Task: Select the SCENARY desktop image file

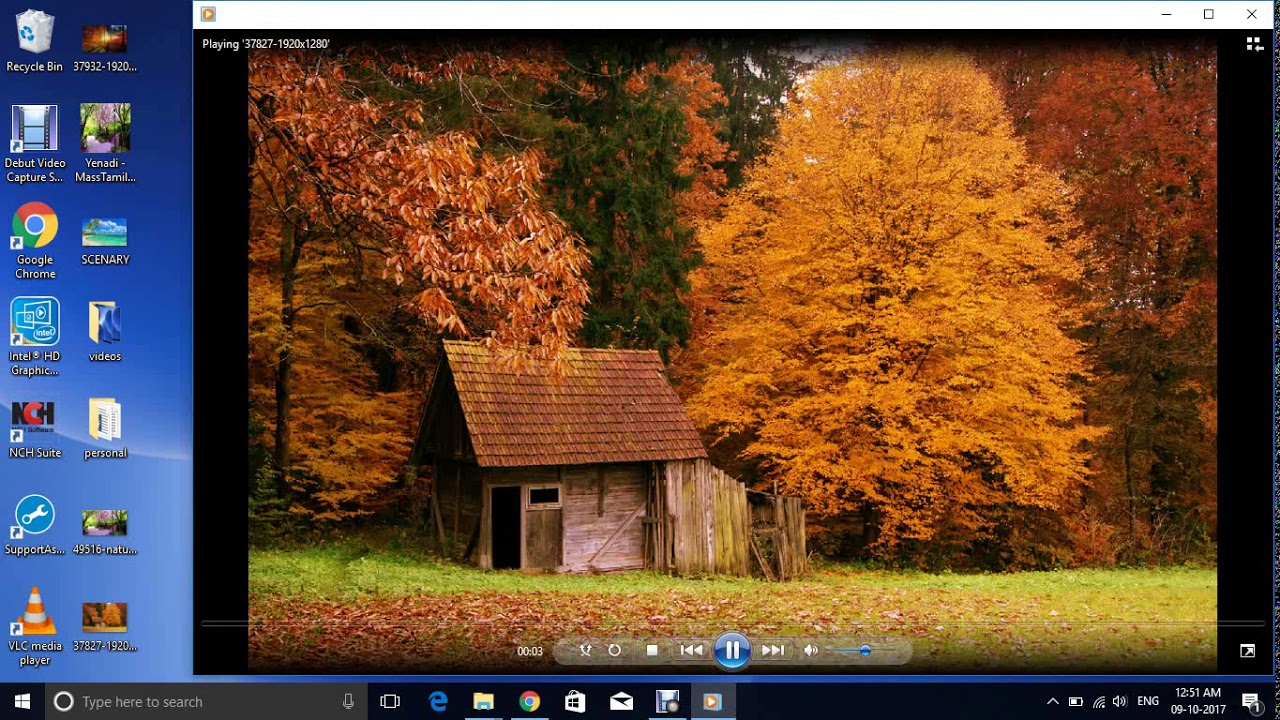Action: point(105,241)
